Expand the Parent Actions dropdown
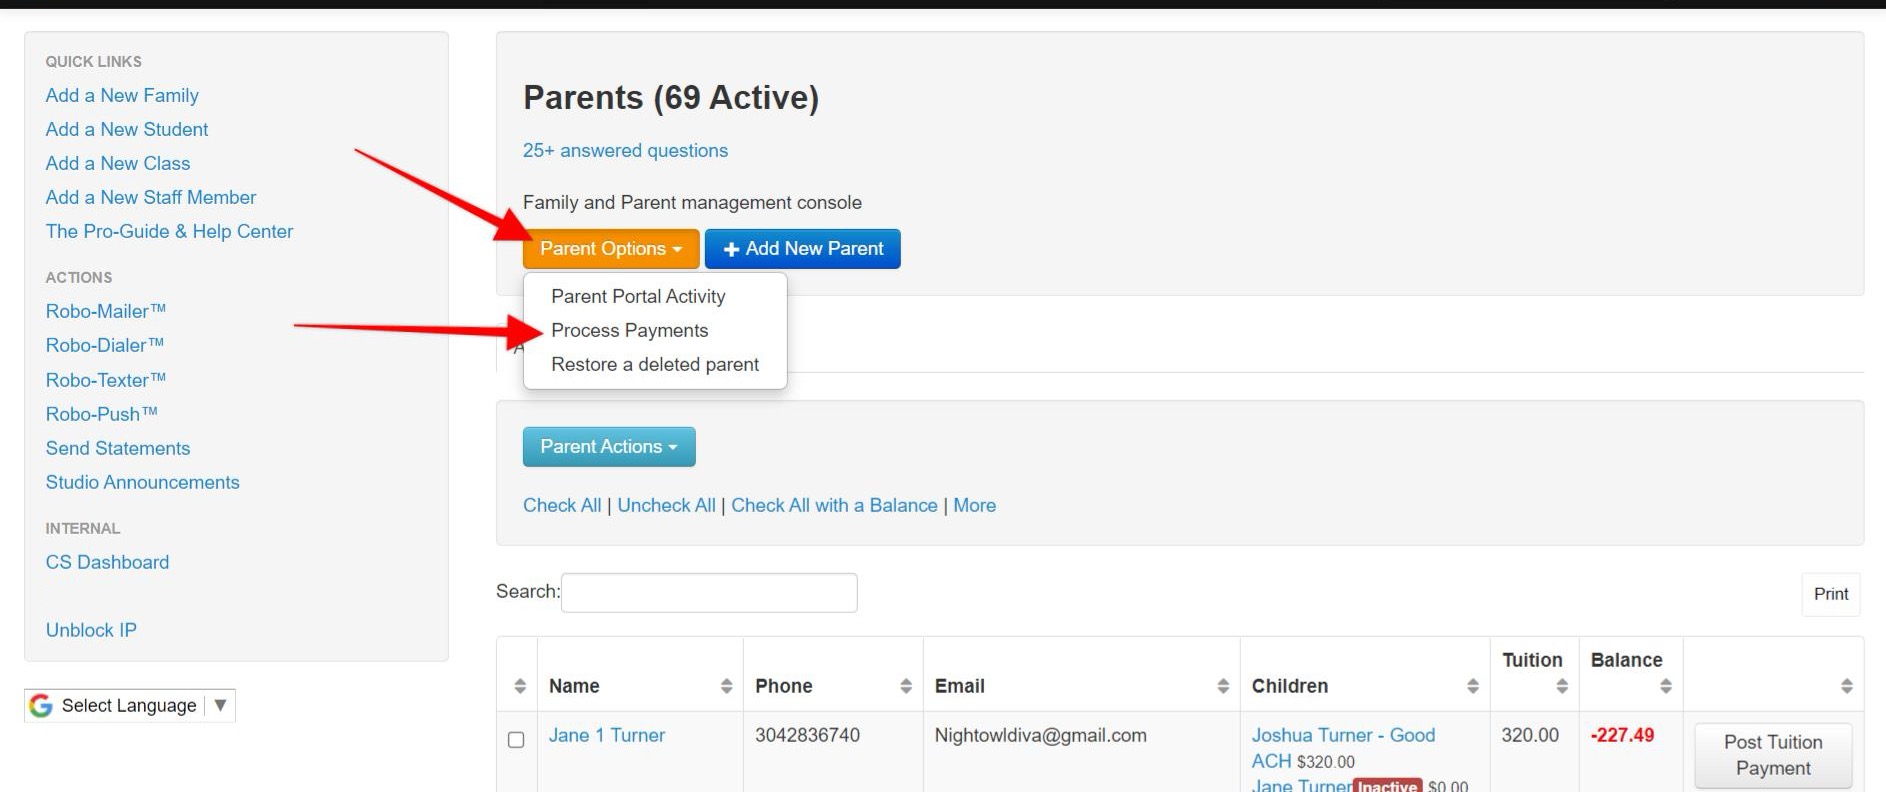 click(x=609, y=447)
